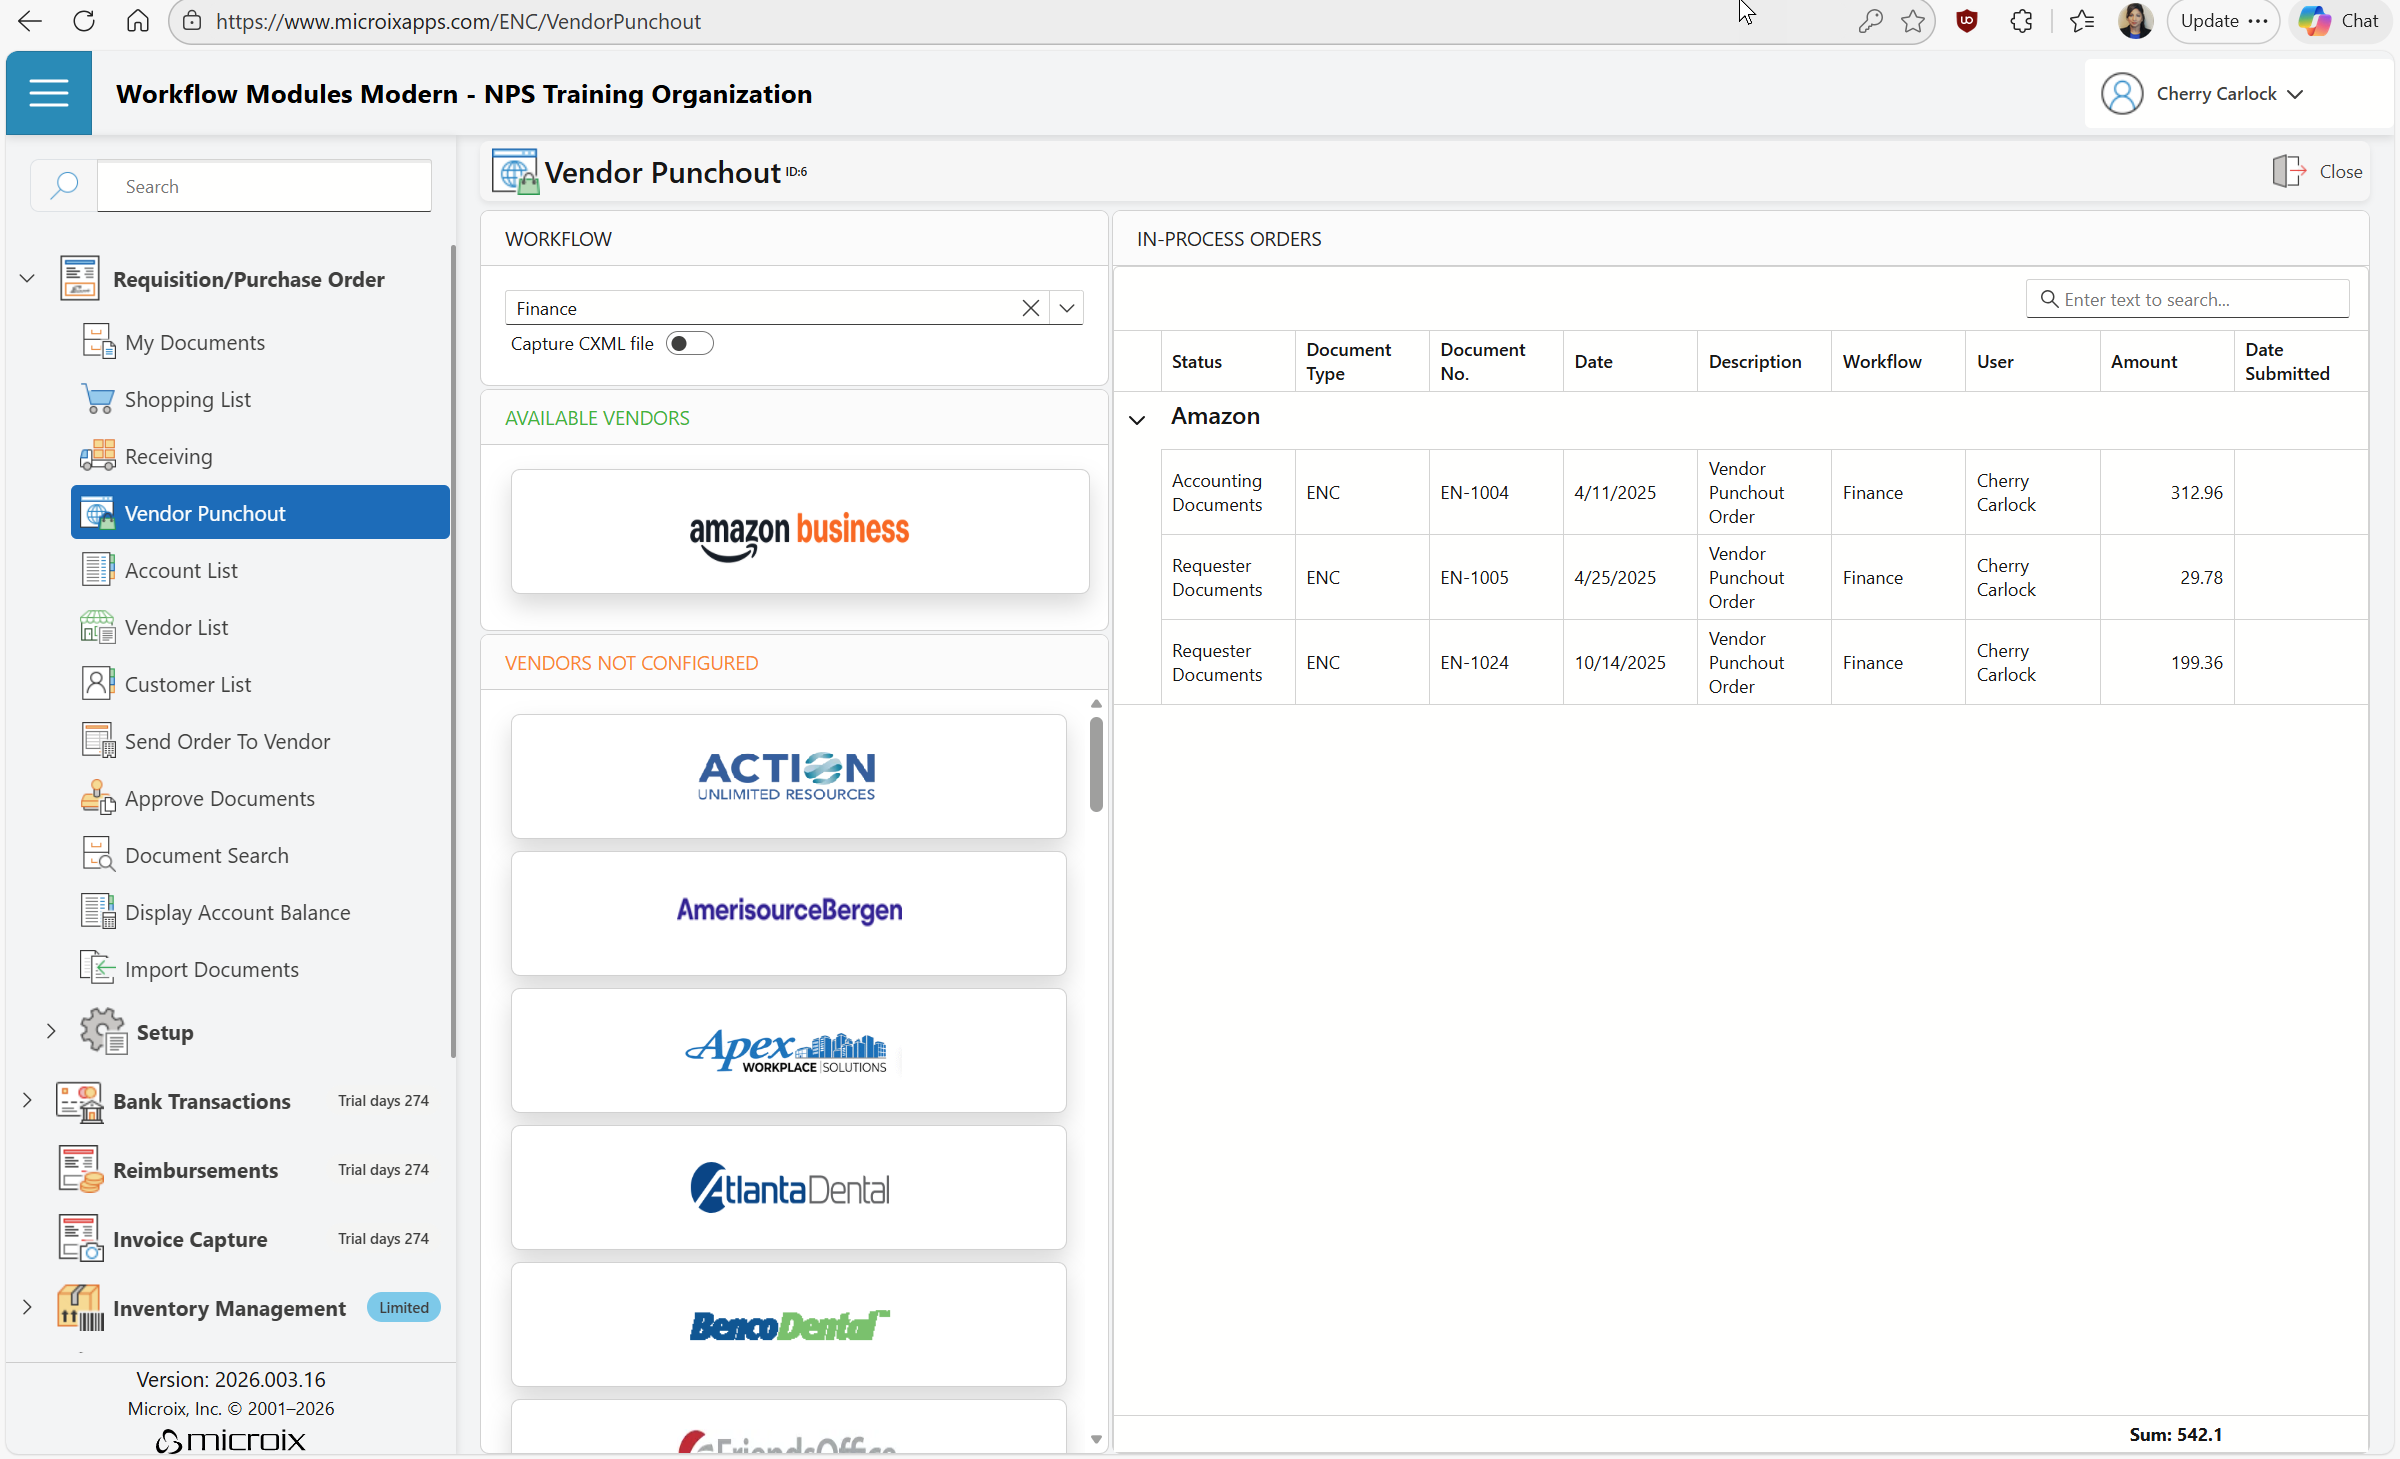The height and width of the screenshot is (1459, 2400).
Task: Launch the Amazon Business vendor punchout
Action: coord(799,532)
